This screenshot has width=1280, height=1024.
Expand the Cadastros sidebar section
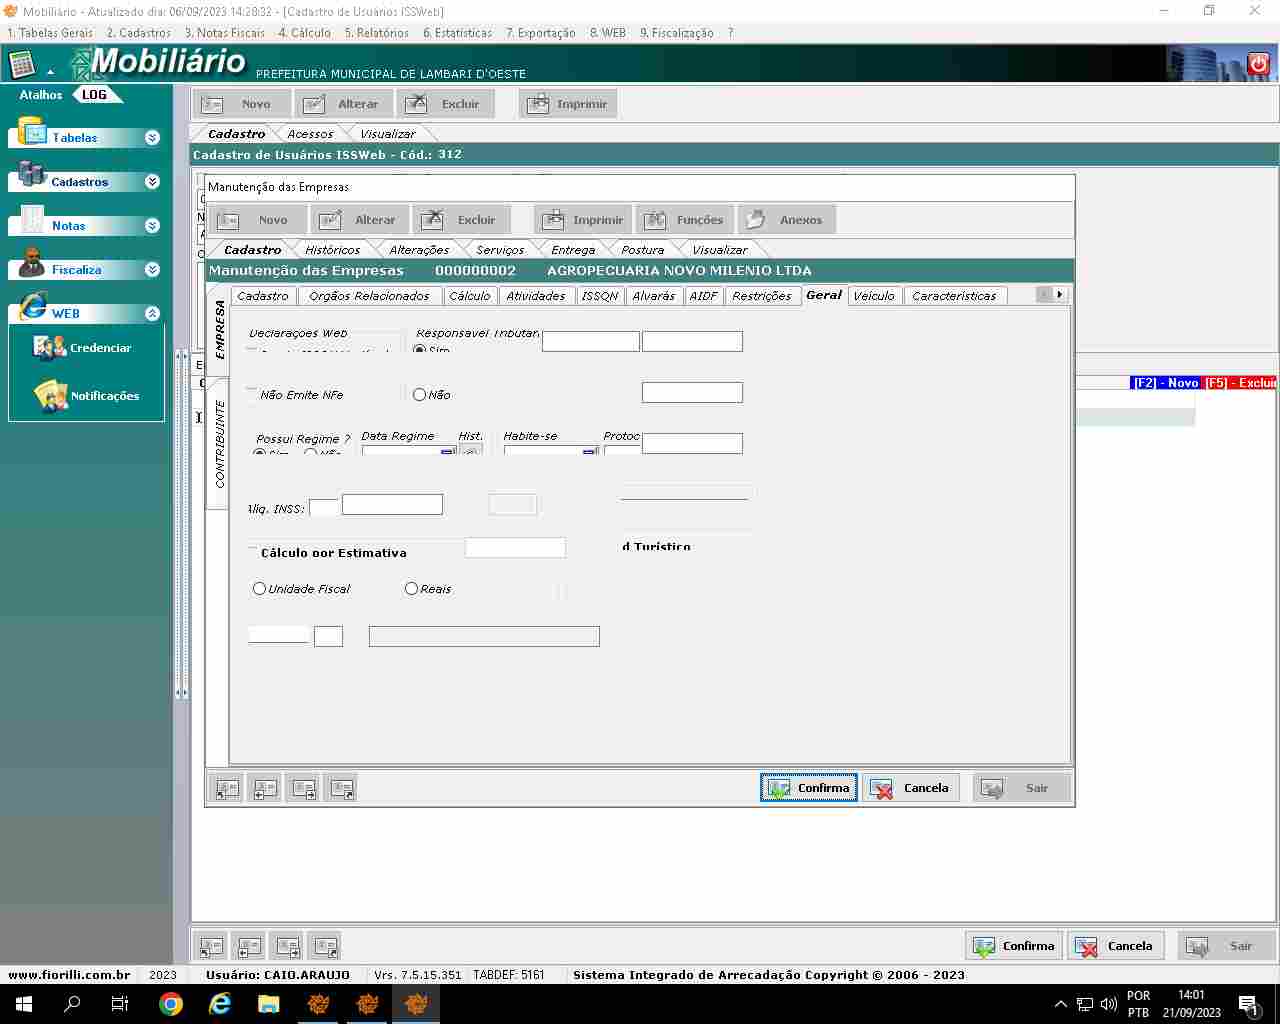pyautogui.click(x=152, y=182)
